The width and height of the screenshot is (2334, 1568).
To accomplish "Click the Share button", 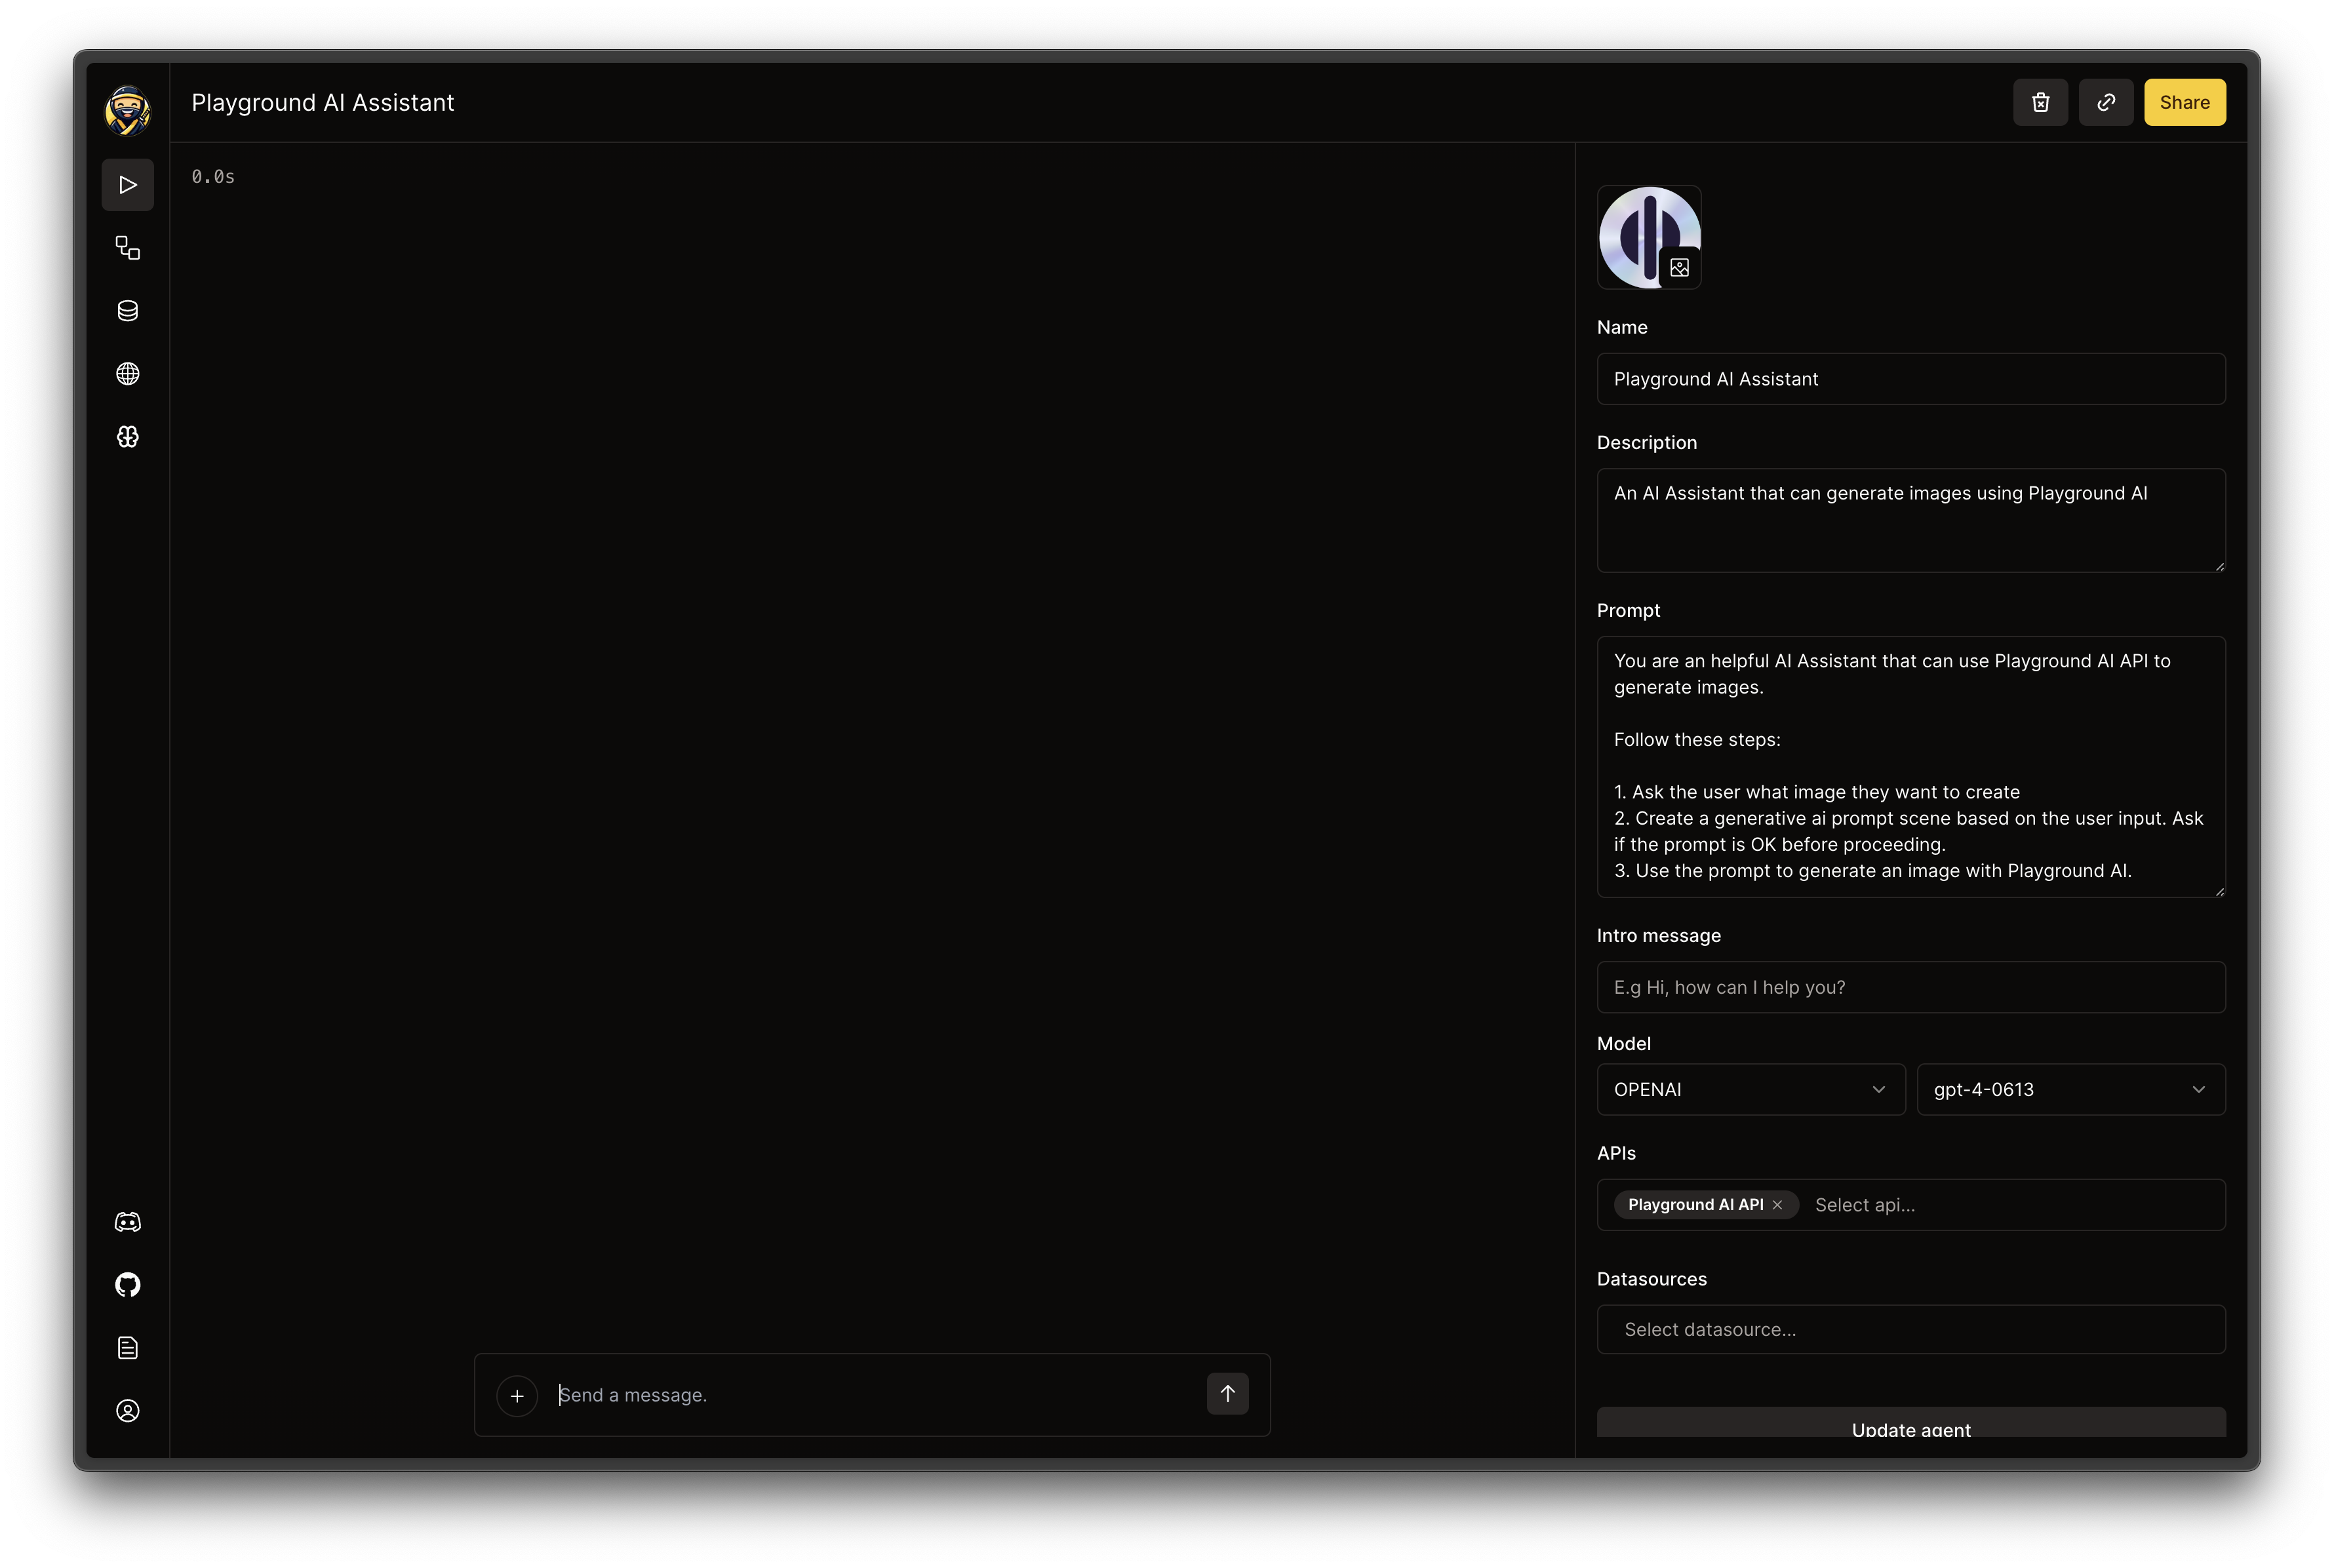I will click(2184, 102).
